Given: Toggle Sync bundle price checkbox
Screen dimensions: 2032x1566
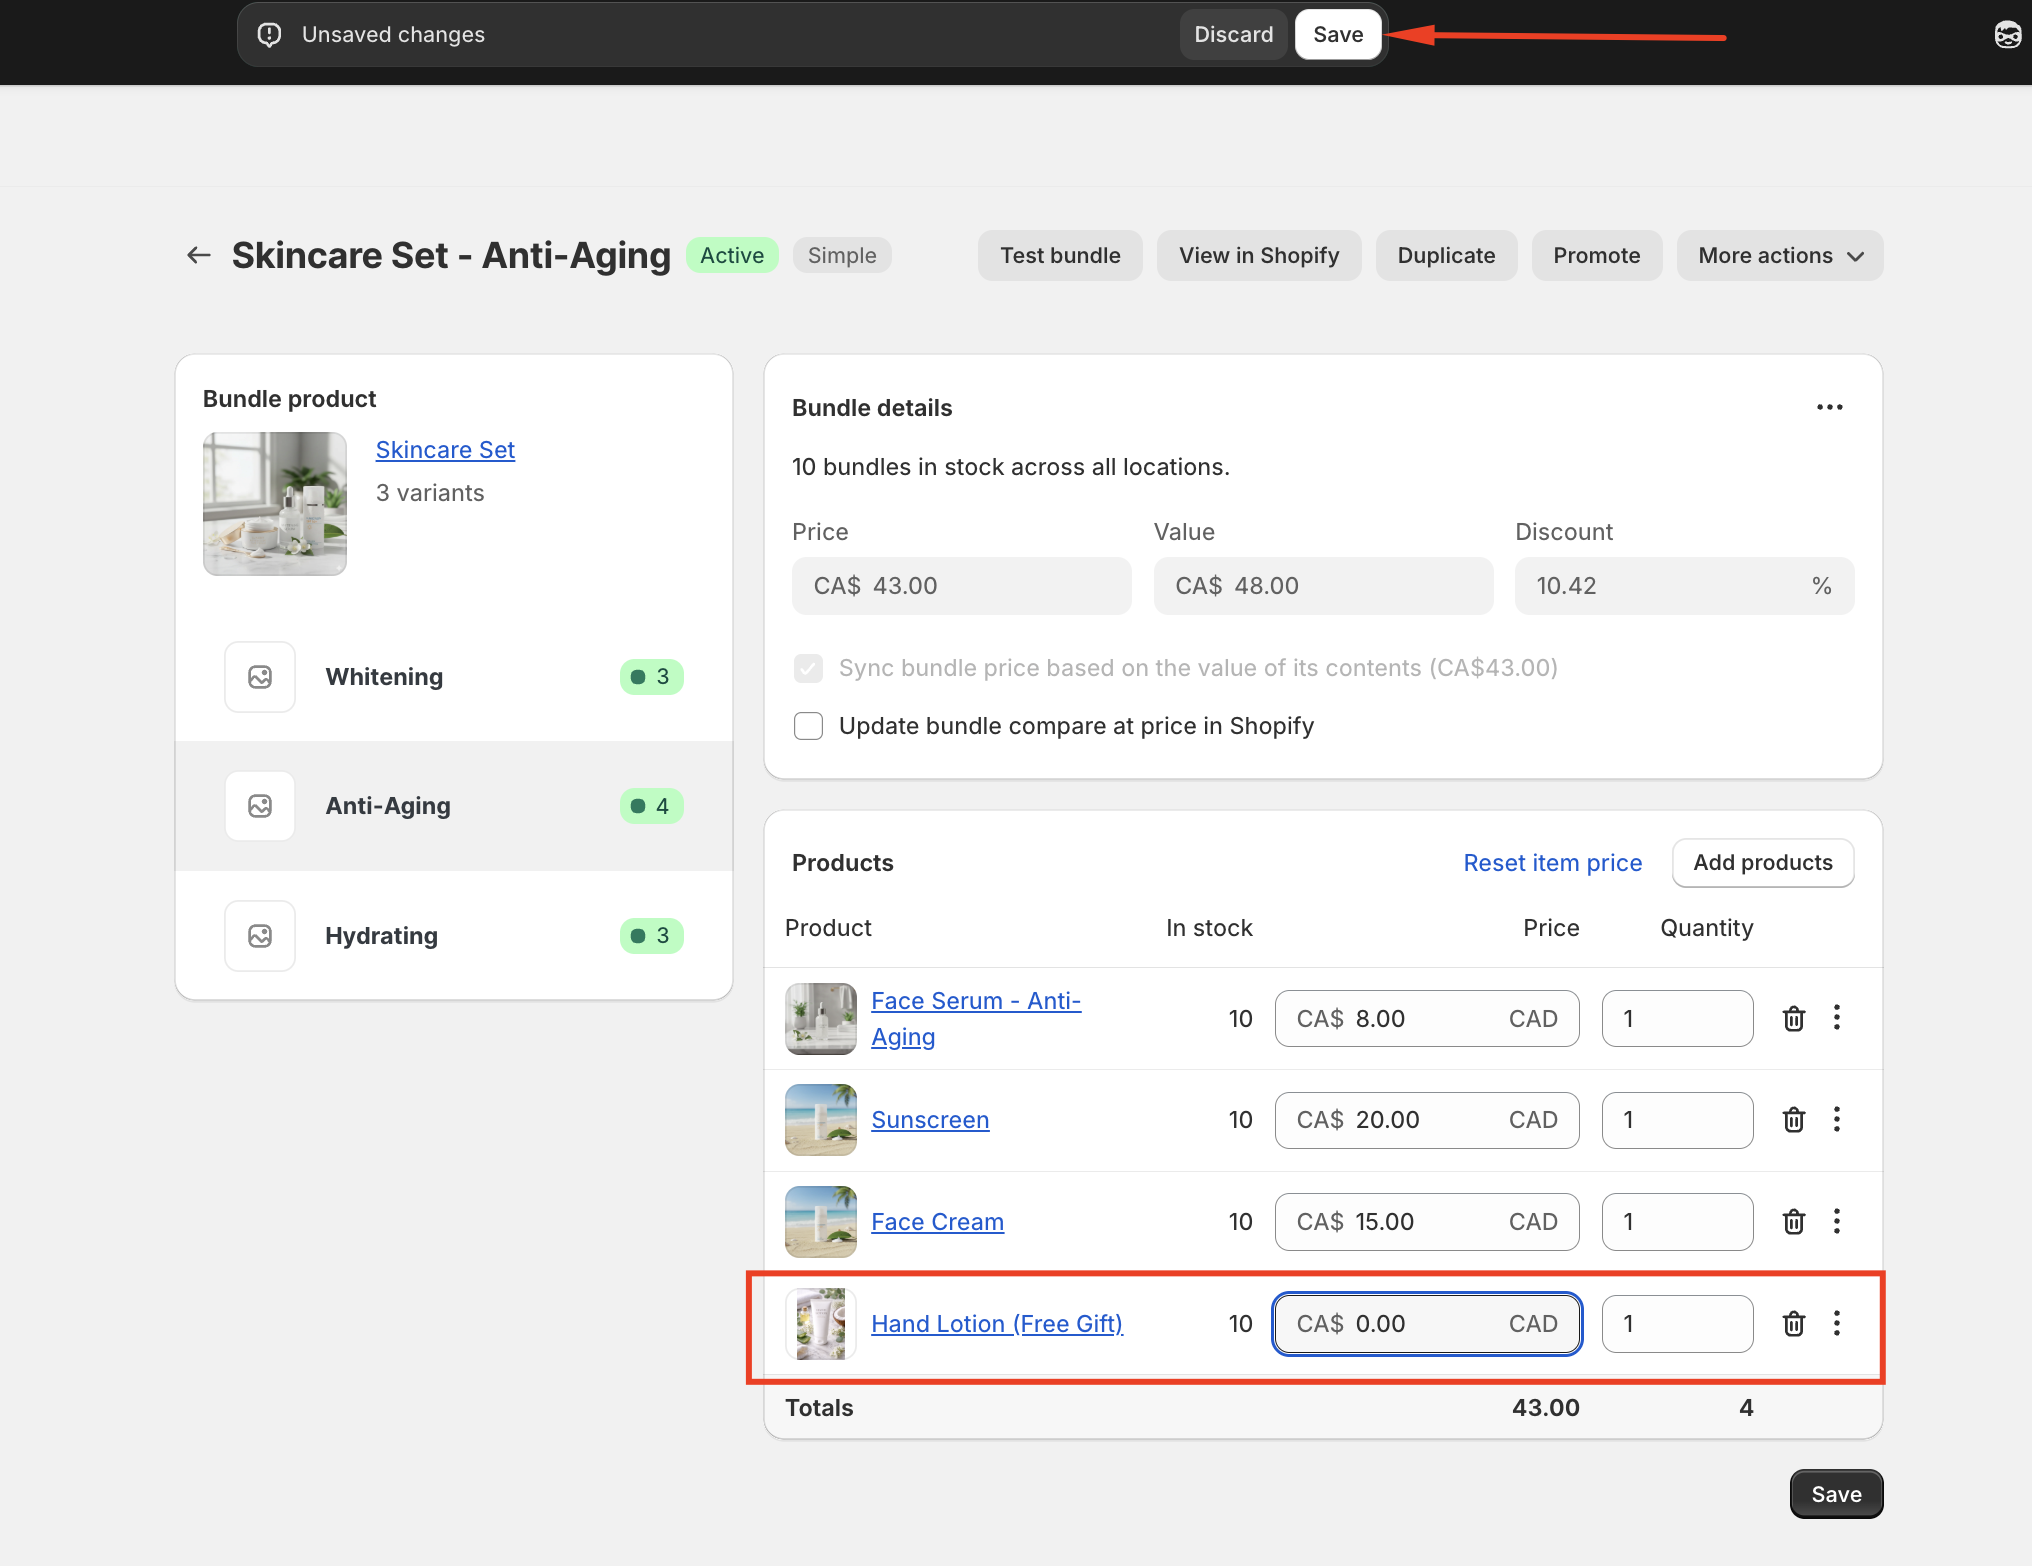Looking at the screenshot, I should point(808,668).
